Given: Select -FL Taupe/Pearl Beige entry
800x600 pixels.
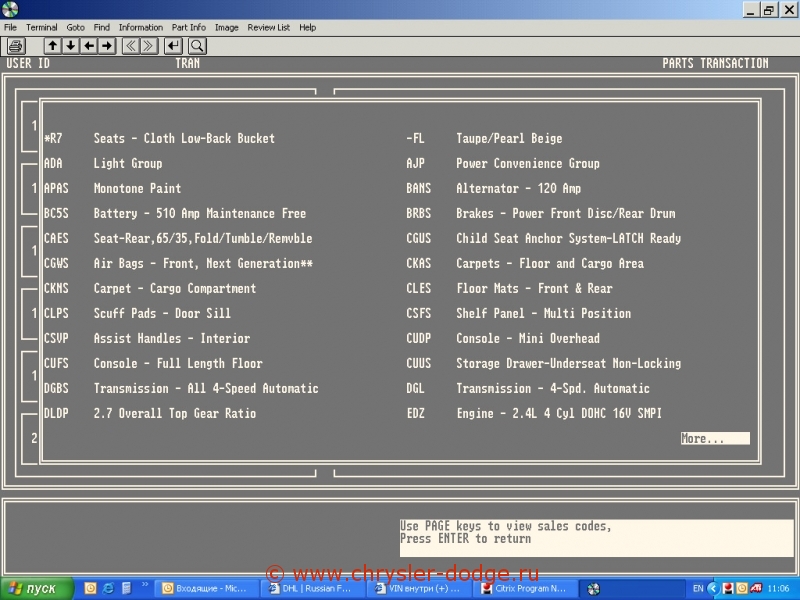Looking at the screenshot, I should point(484,138).
